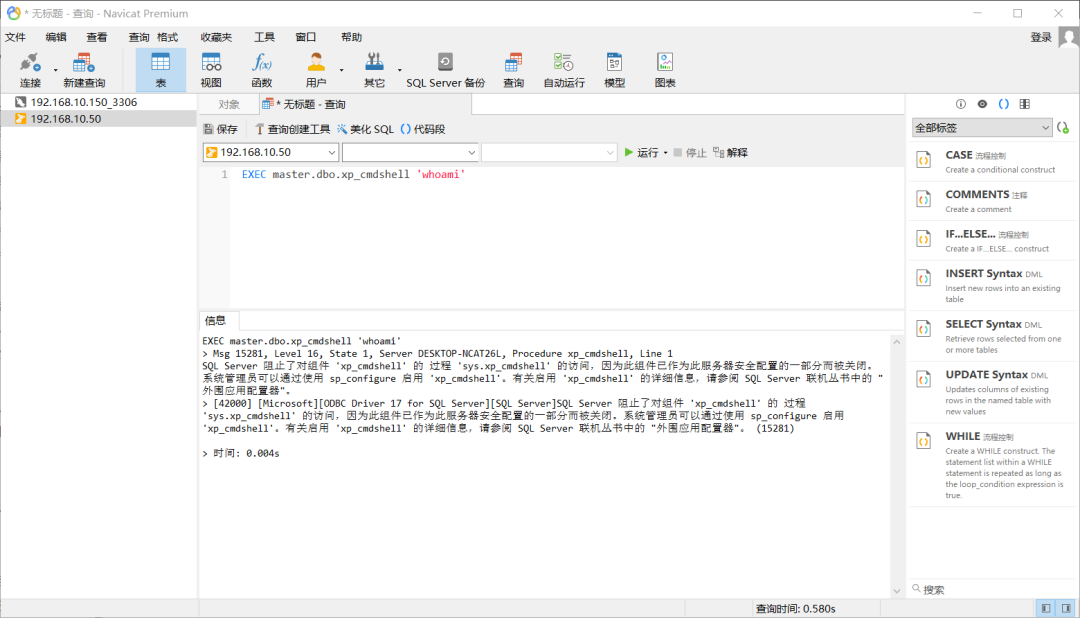Open the Function (函数) toolbar icon
This screenshot has height=618, width=1080.
pos(262,70)
